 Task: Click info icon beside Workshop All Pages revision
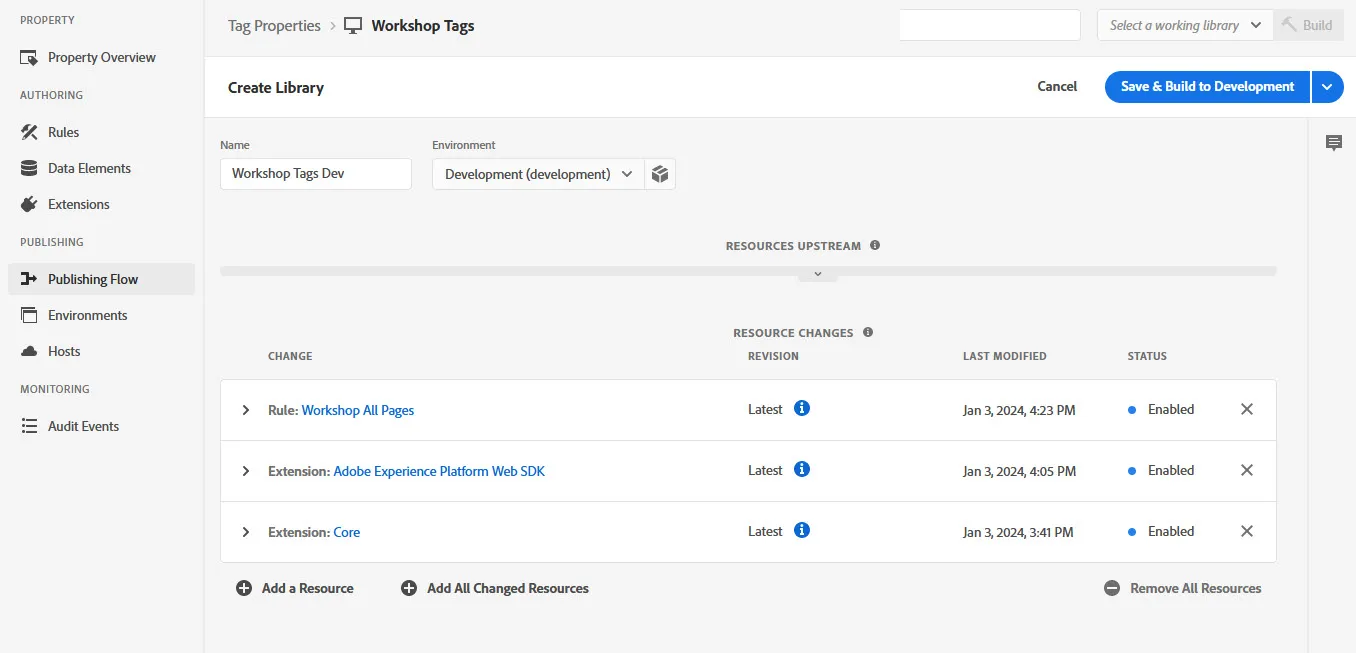tap(802, 408)
